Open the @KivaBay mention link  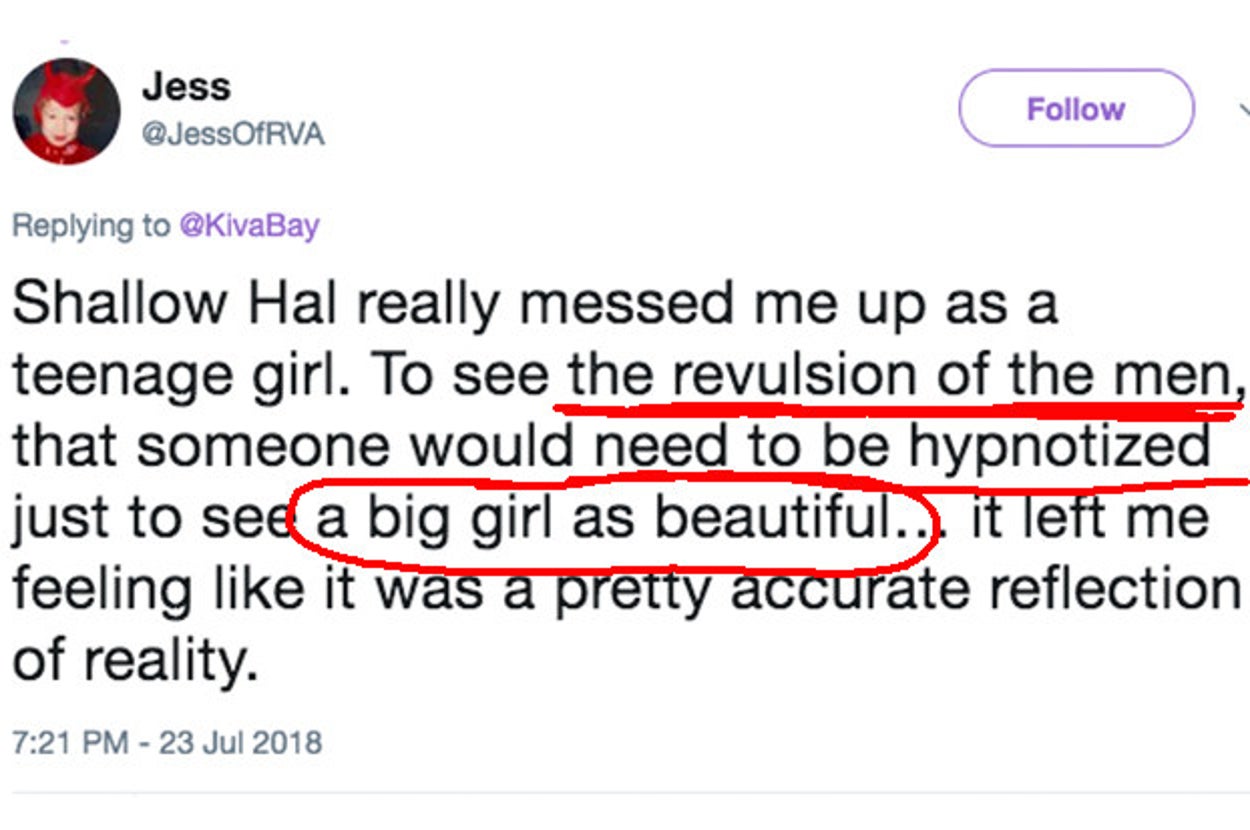(x=248, y=225)
